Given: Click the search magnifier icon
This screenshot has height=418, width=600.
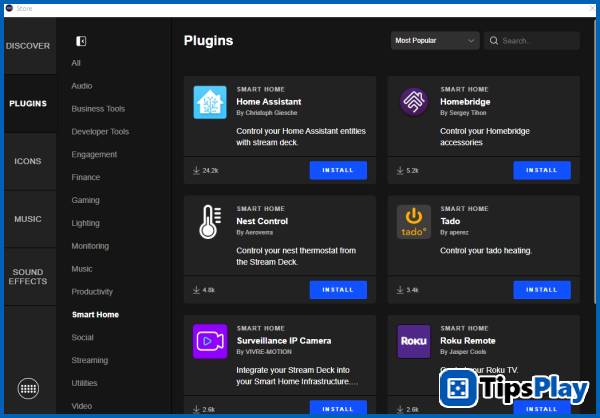Looking at the screenshot, I should pyautogui.click(x=494, y=41).
